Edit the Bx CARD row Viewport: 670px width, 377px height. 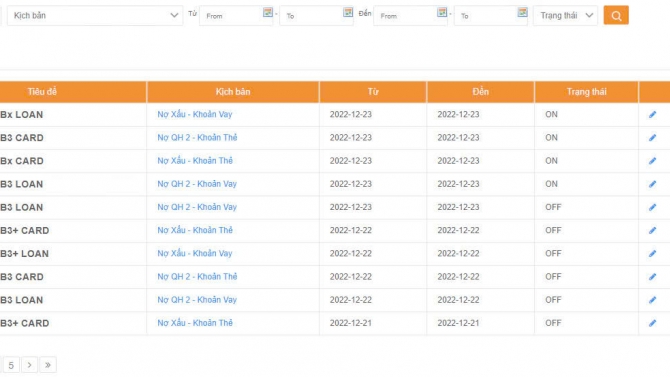tap(652, 161)
